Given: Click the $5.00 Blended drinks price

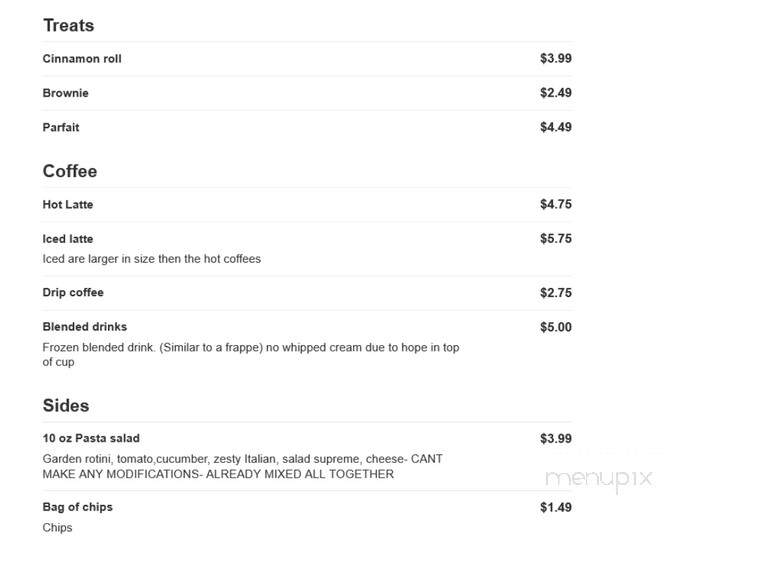Looking at the screenshot, I should click(556, 327).
